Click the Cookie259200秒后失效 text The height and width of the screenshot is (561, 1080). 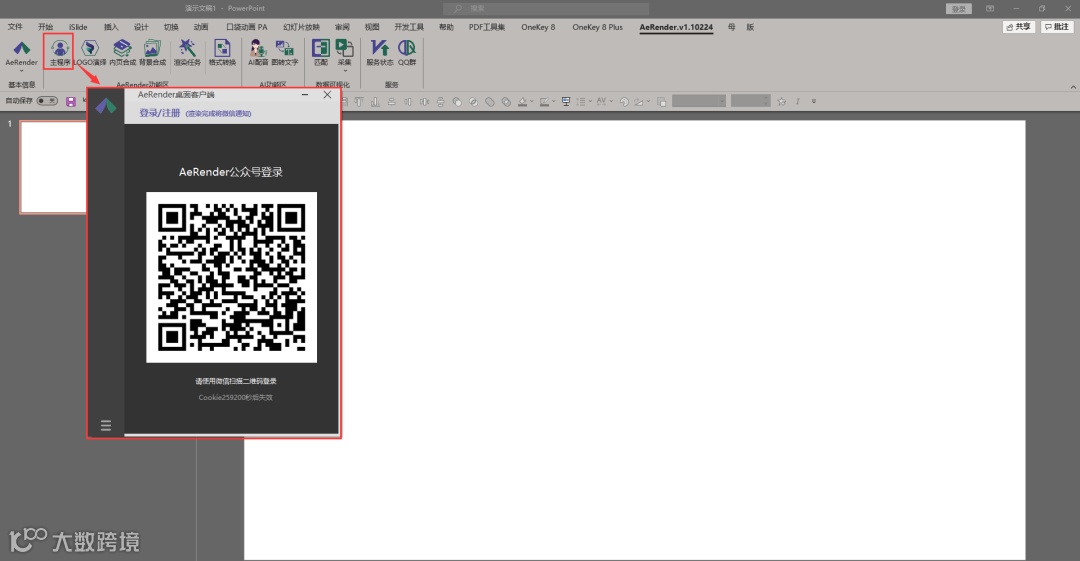[x=236, y=398]
